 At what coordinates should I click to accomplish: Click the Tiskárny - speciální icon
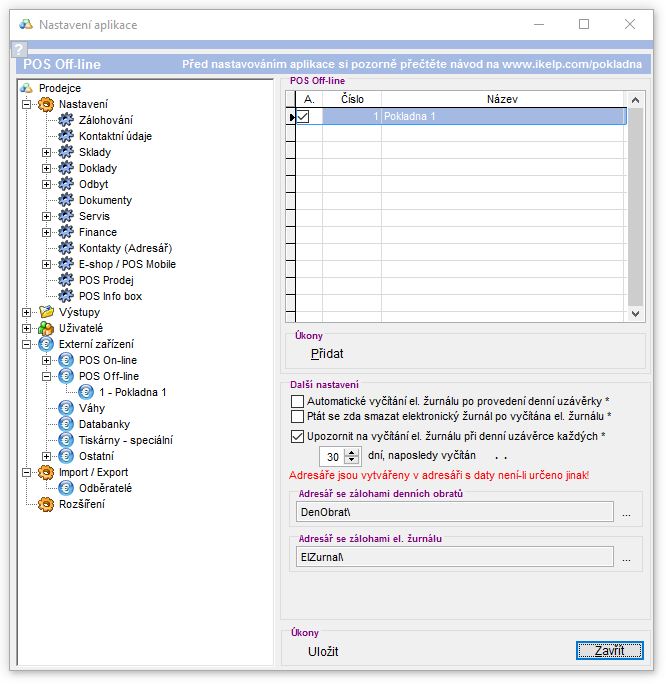(66, 440)
